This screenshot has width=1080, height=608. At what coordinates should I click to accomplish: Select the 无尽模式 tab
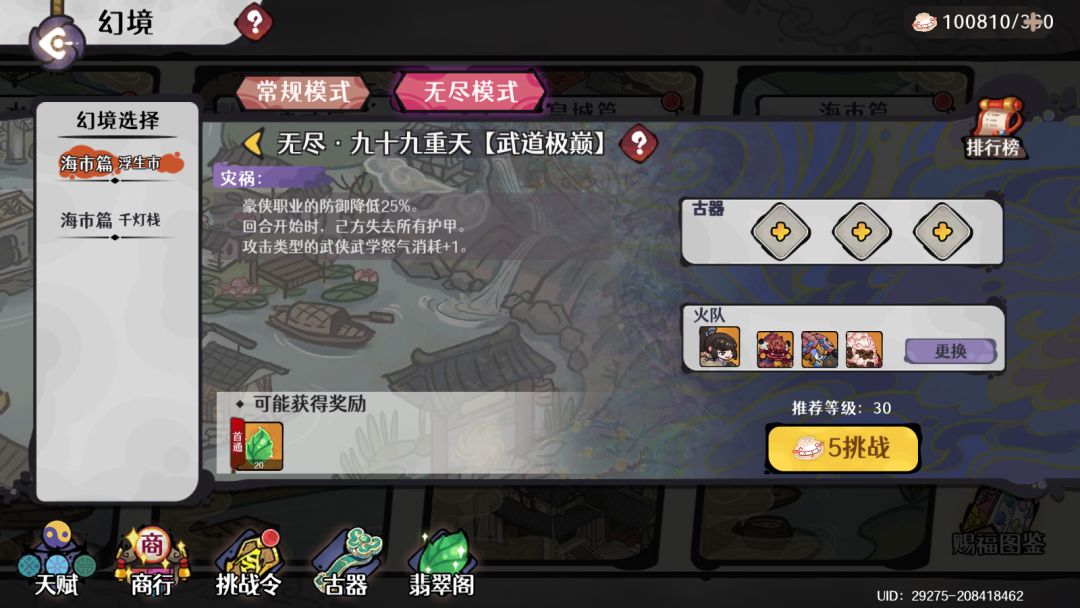(x=470, y=92)
